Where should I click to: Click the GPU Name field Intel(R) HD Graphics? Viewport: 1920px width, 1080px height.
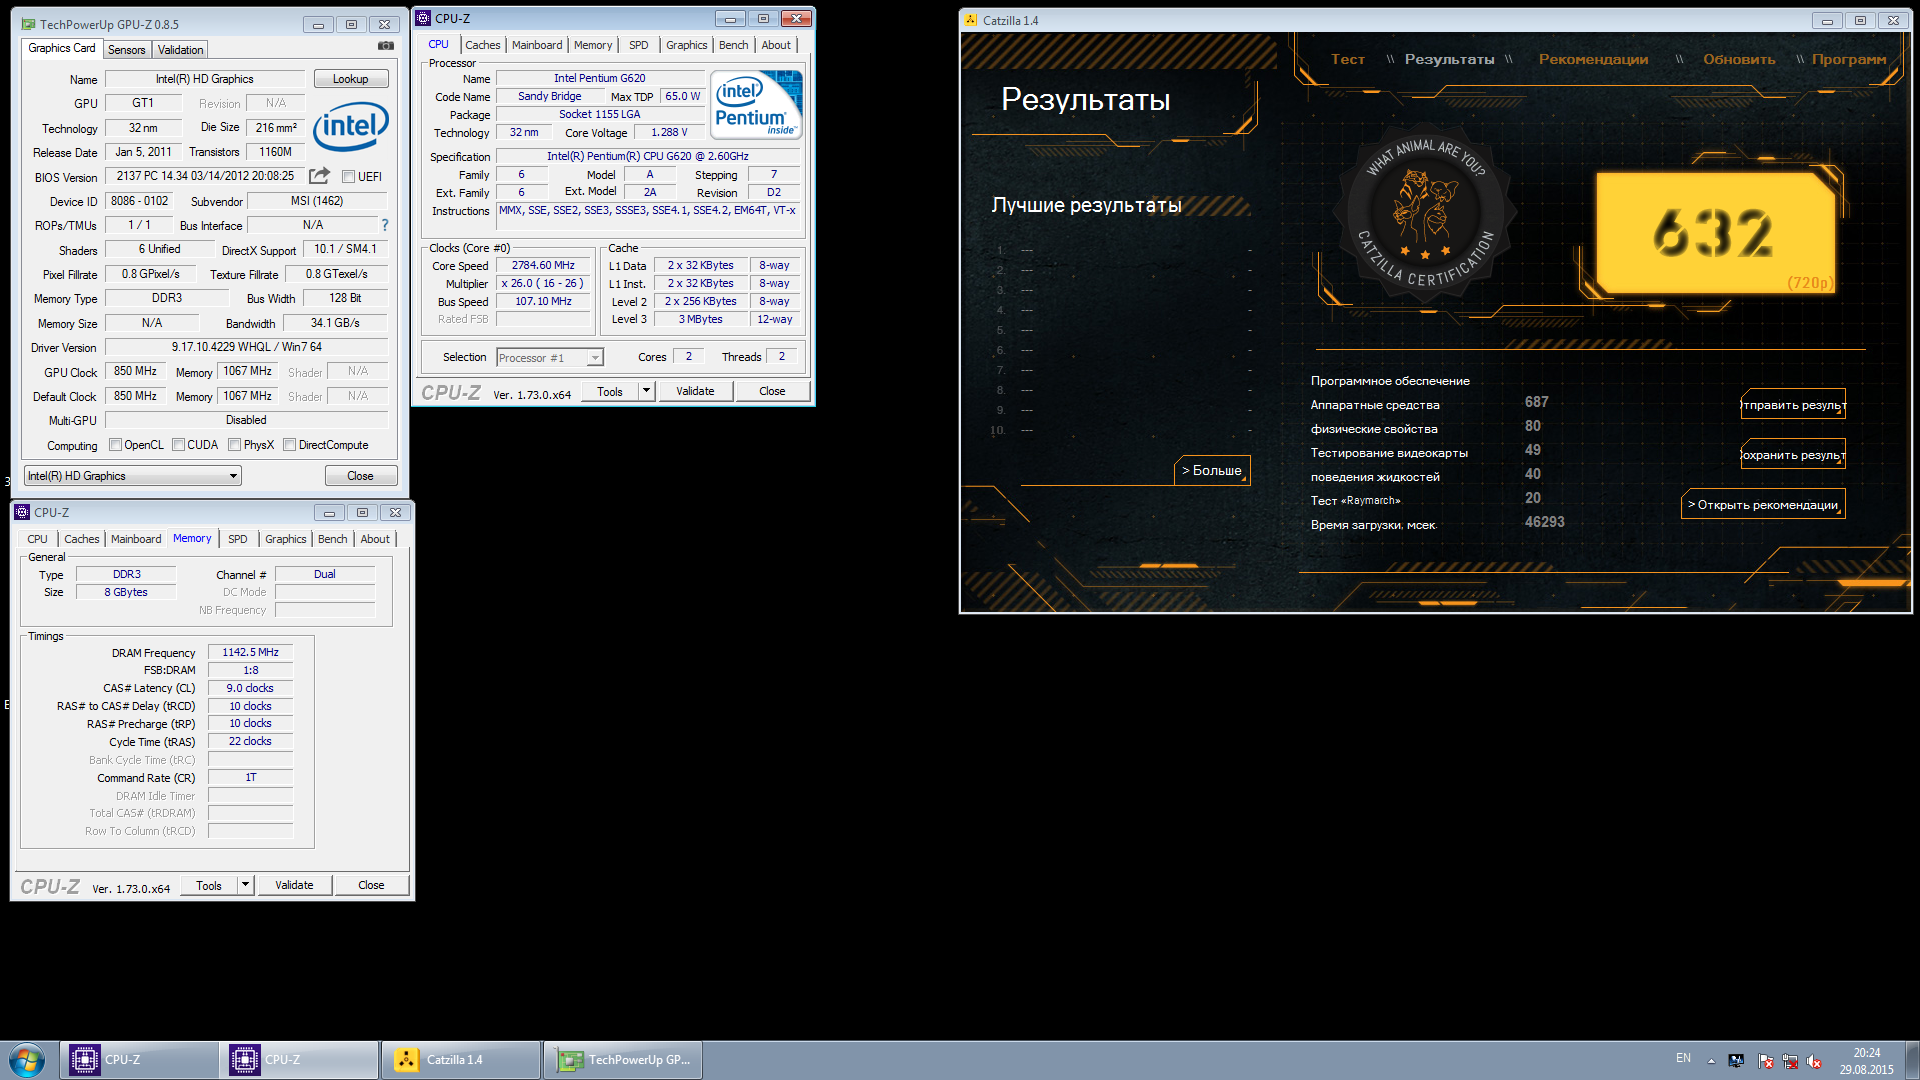(x=205, y=79)
